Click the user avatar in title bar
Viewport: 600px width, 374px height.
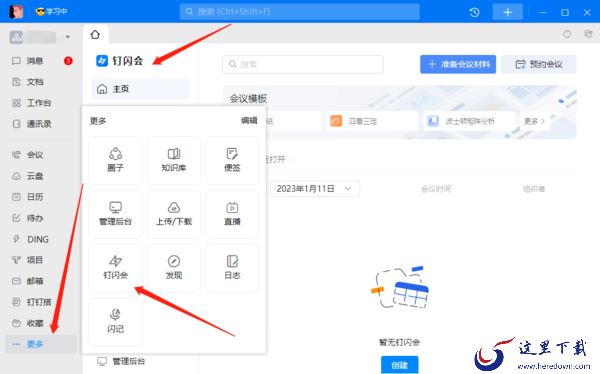pos(16,12)
